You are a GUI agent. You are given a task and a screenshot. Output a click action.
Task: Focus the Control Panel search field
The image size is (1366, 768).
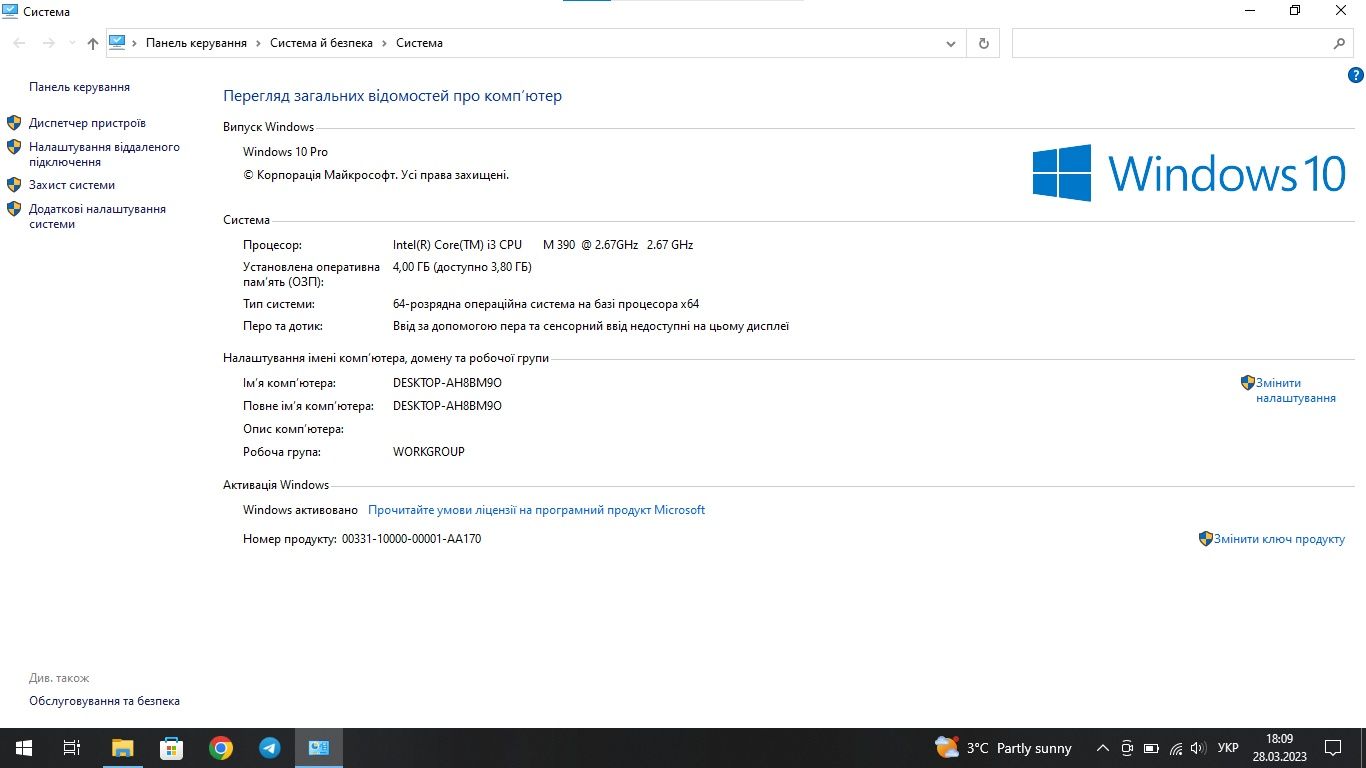[1171, 43]
